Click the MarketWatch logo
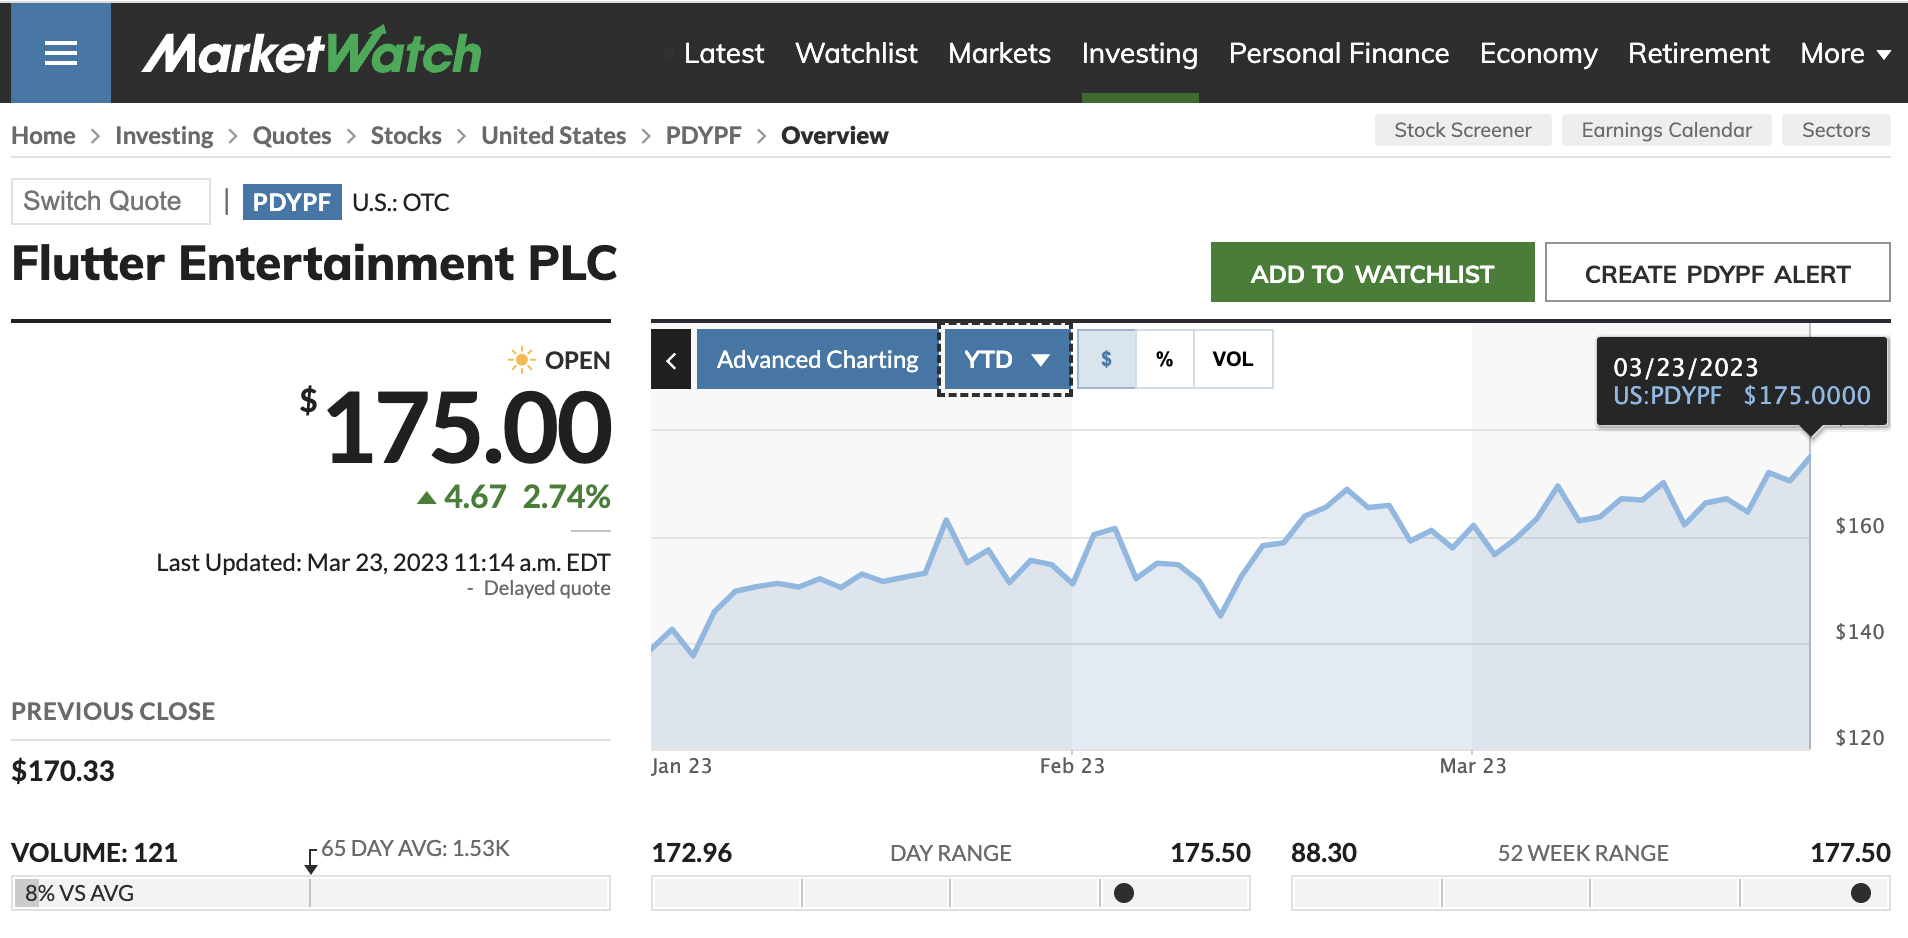The width and height of the screenshot is (1908, 938). (311, 52)
